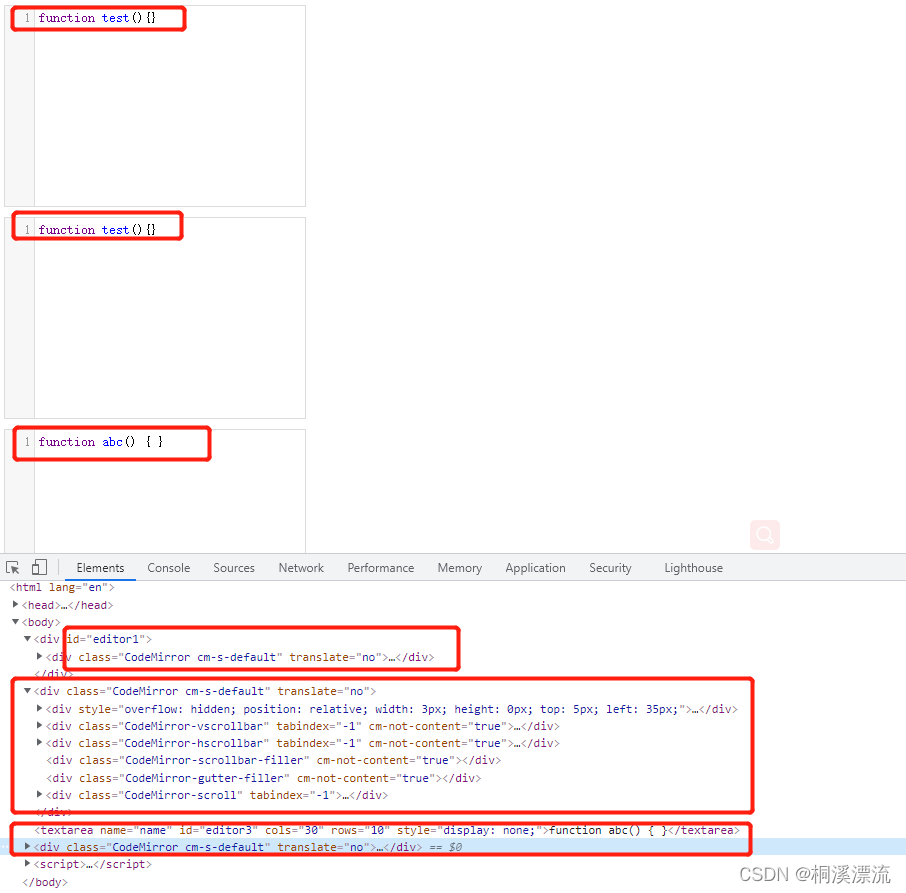Click line number 1 in second editor gutter

pyautogui.click(x=27, y=230)
